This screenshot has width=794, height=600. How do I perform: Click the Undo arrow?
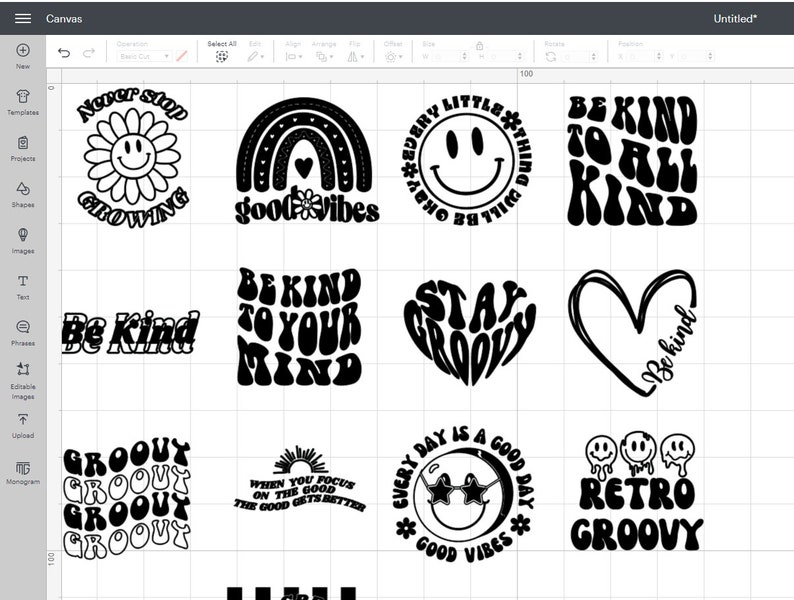[64, 52]
